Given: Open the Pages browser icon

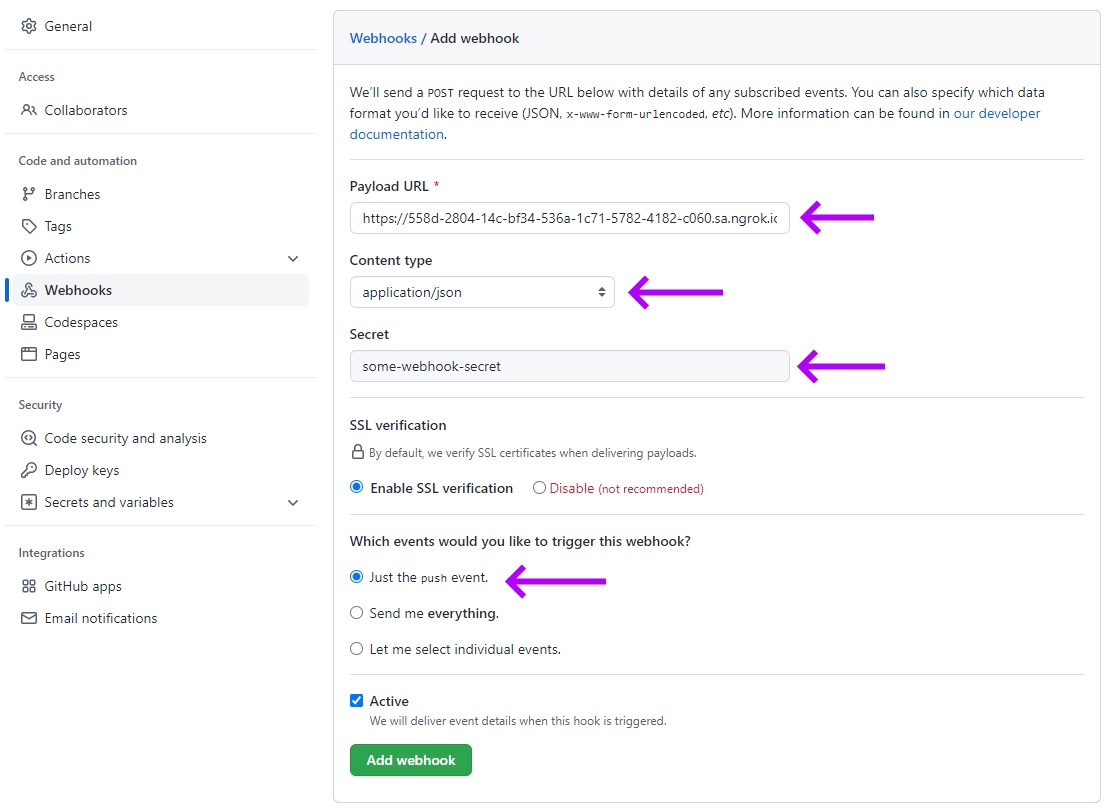Looking at the screenshot, I should pos(28,354).
